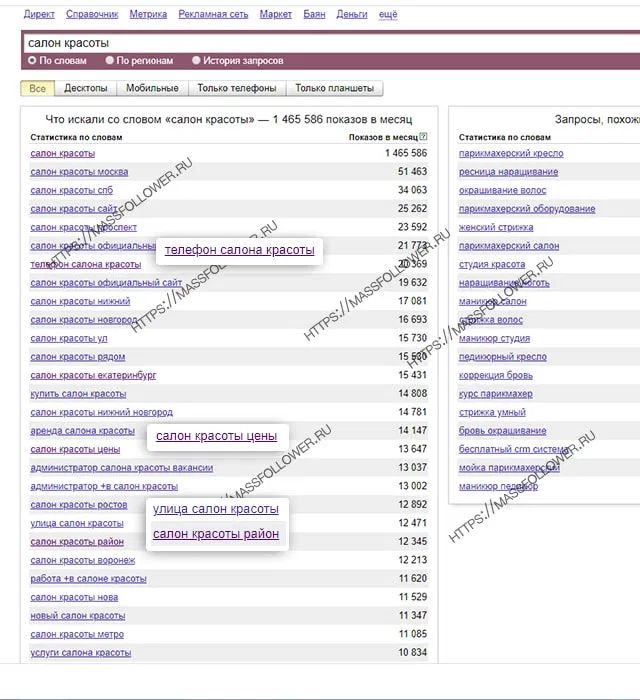
Task: Open the 'Рекламная сеть' top link
Action: click(x=213, y=15)
